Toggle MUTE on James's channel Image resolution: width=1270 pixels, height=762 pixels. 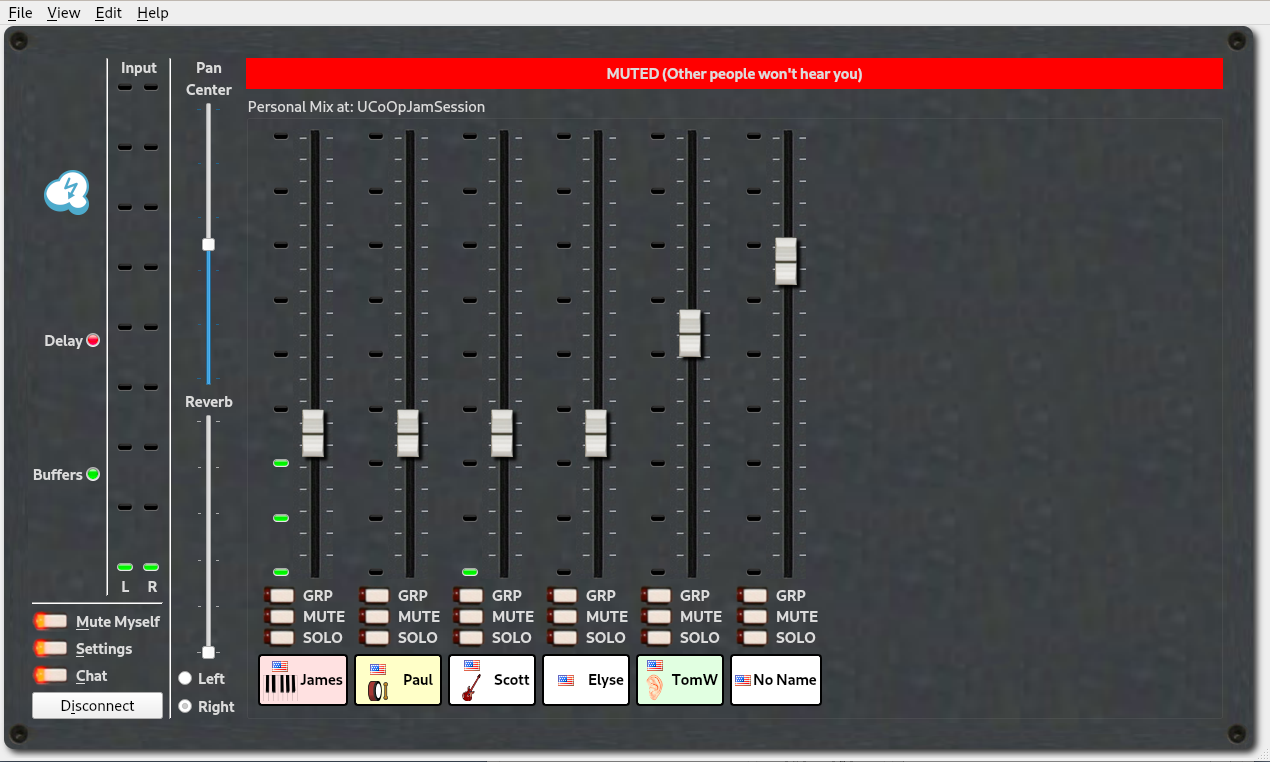pos(280,617)
